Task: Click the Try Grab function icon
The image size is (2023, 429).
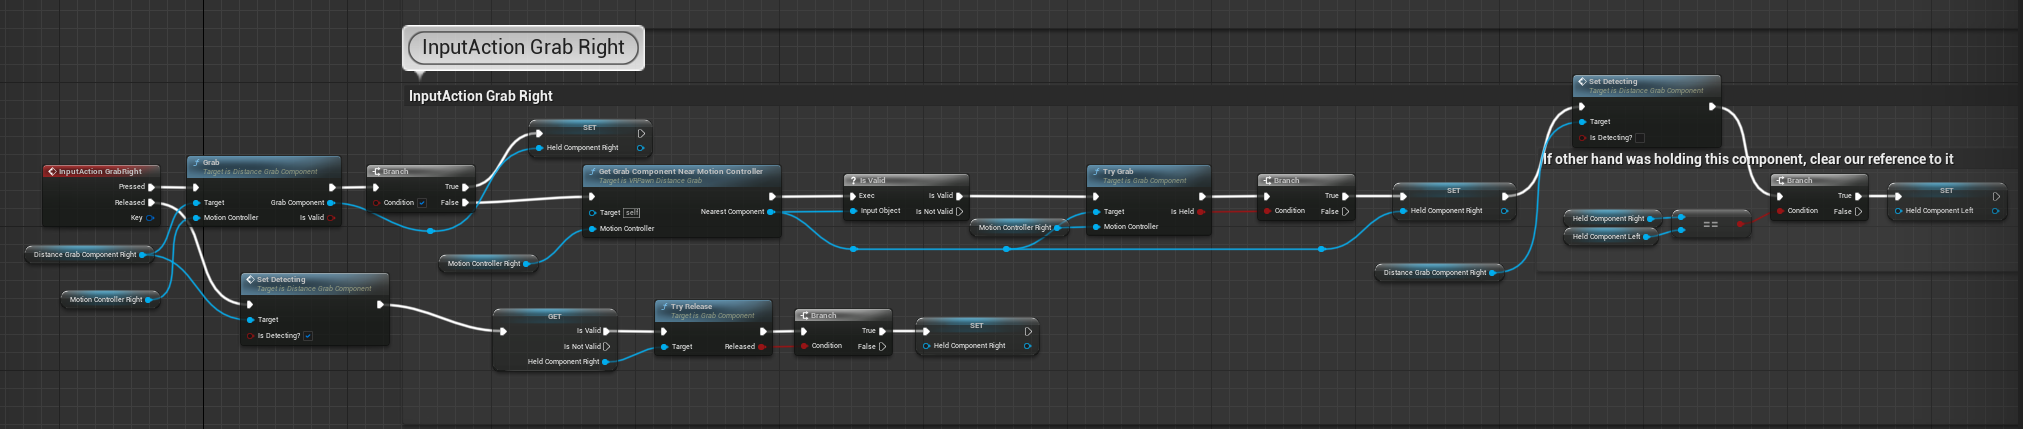Action: pos(1096,171)
